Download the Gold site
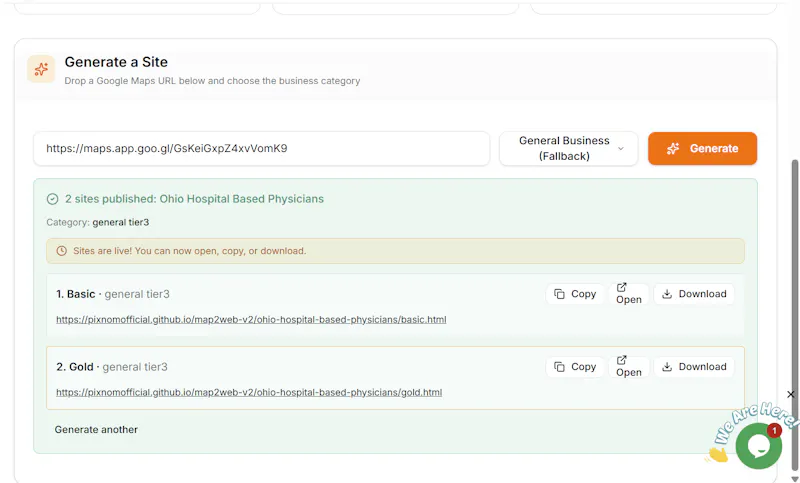Image resolution: width=800 pixels, height=483 pixels. click(x=694, y=367)
